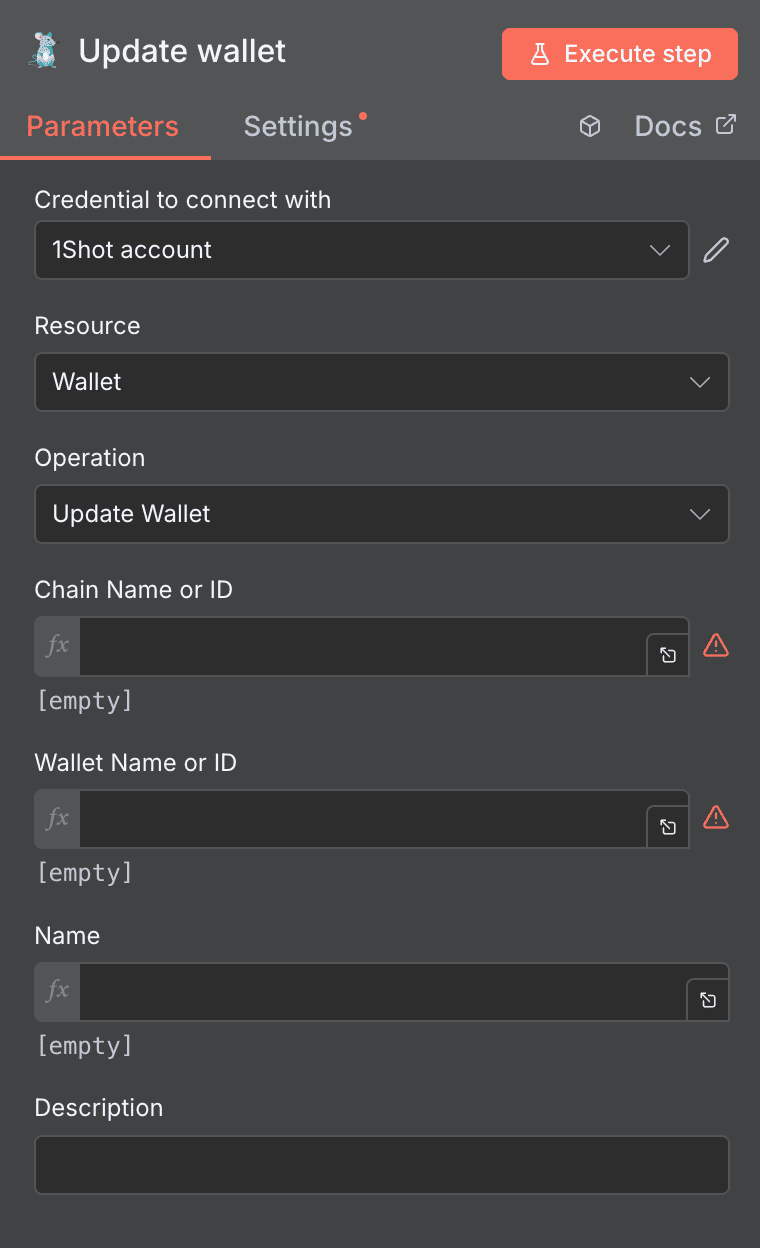
Task: Toggle fx expression mode on Wallet Name field
Action: click(56, 818)
